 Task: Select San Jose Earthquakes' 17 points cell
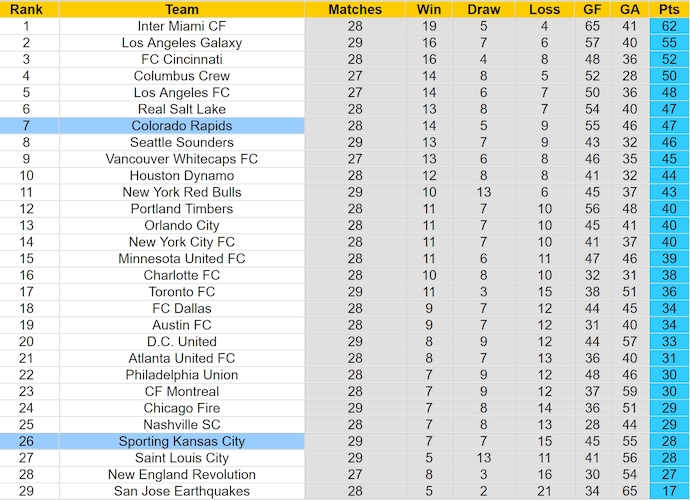(x=669, y=491)
